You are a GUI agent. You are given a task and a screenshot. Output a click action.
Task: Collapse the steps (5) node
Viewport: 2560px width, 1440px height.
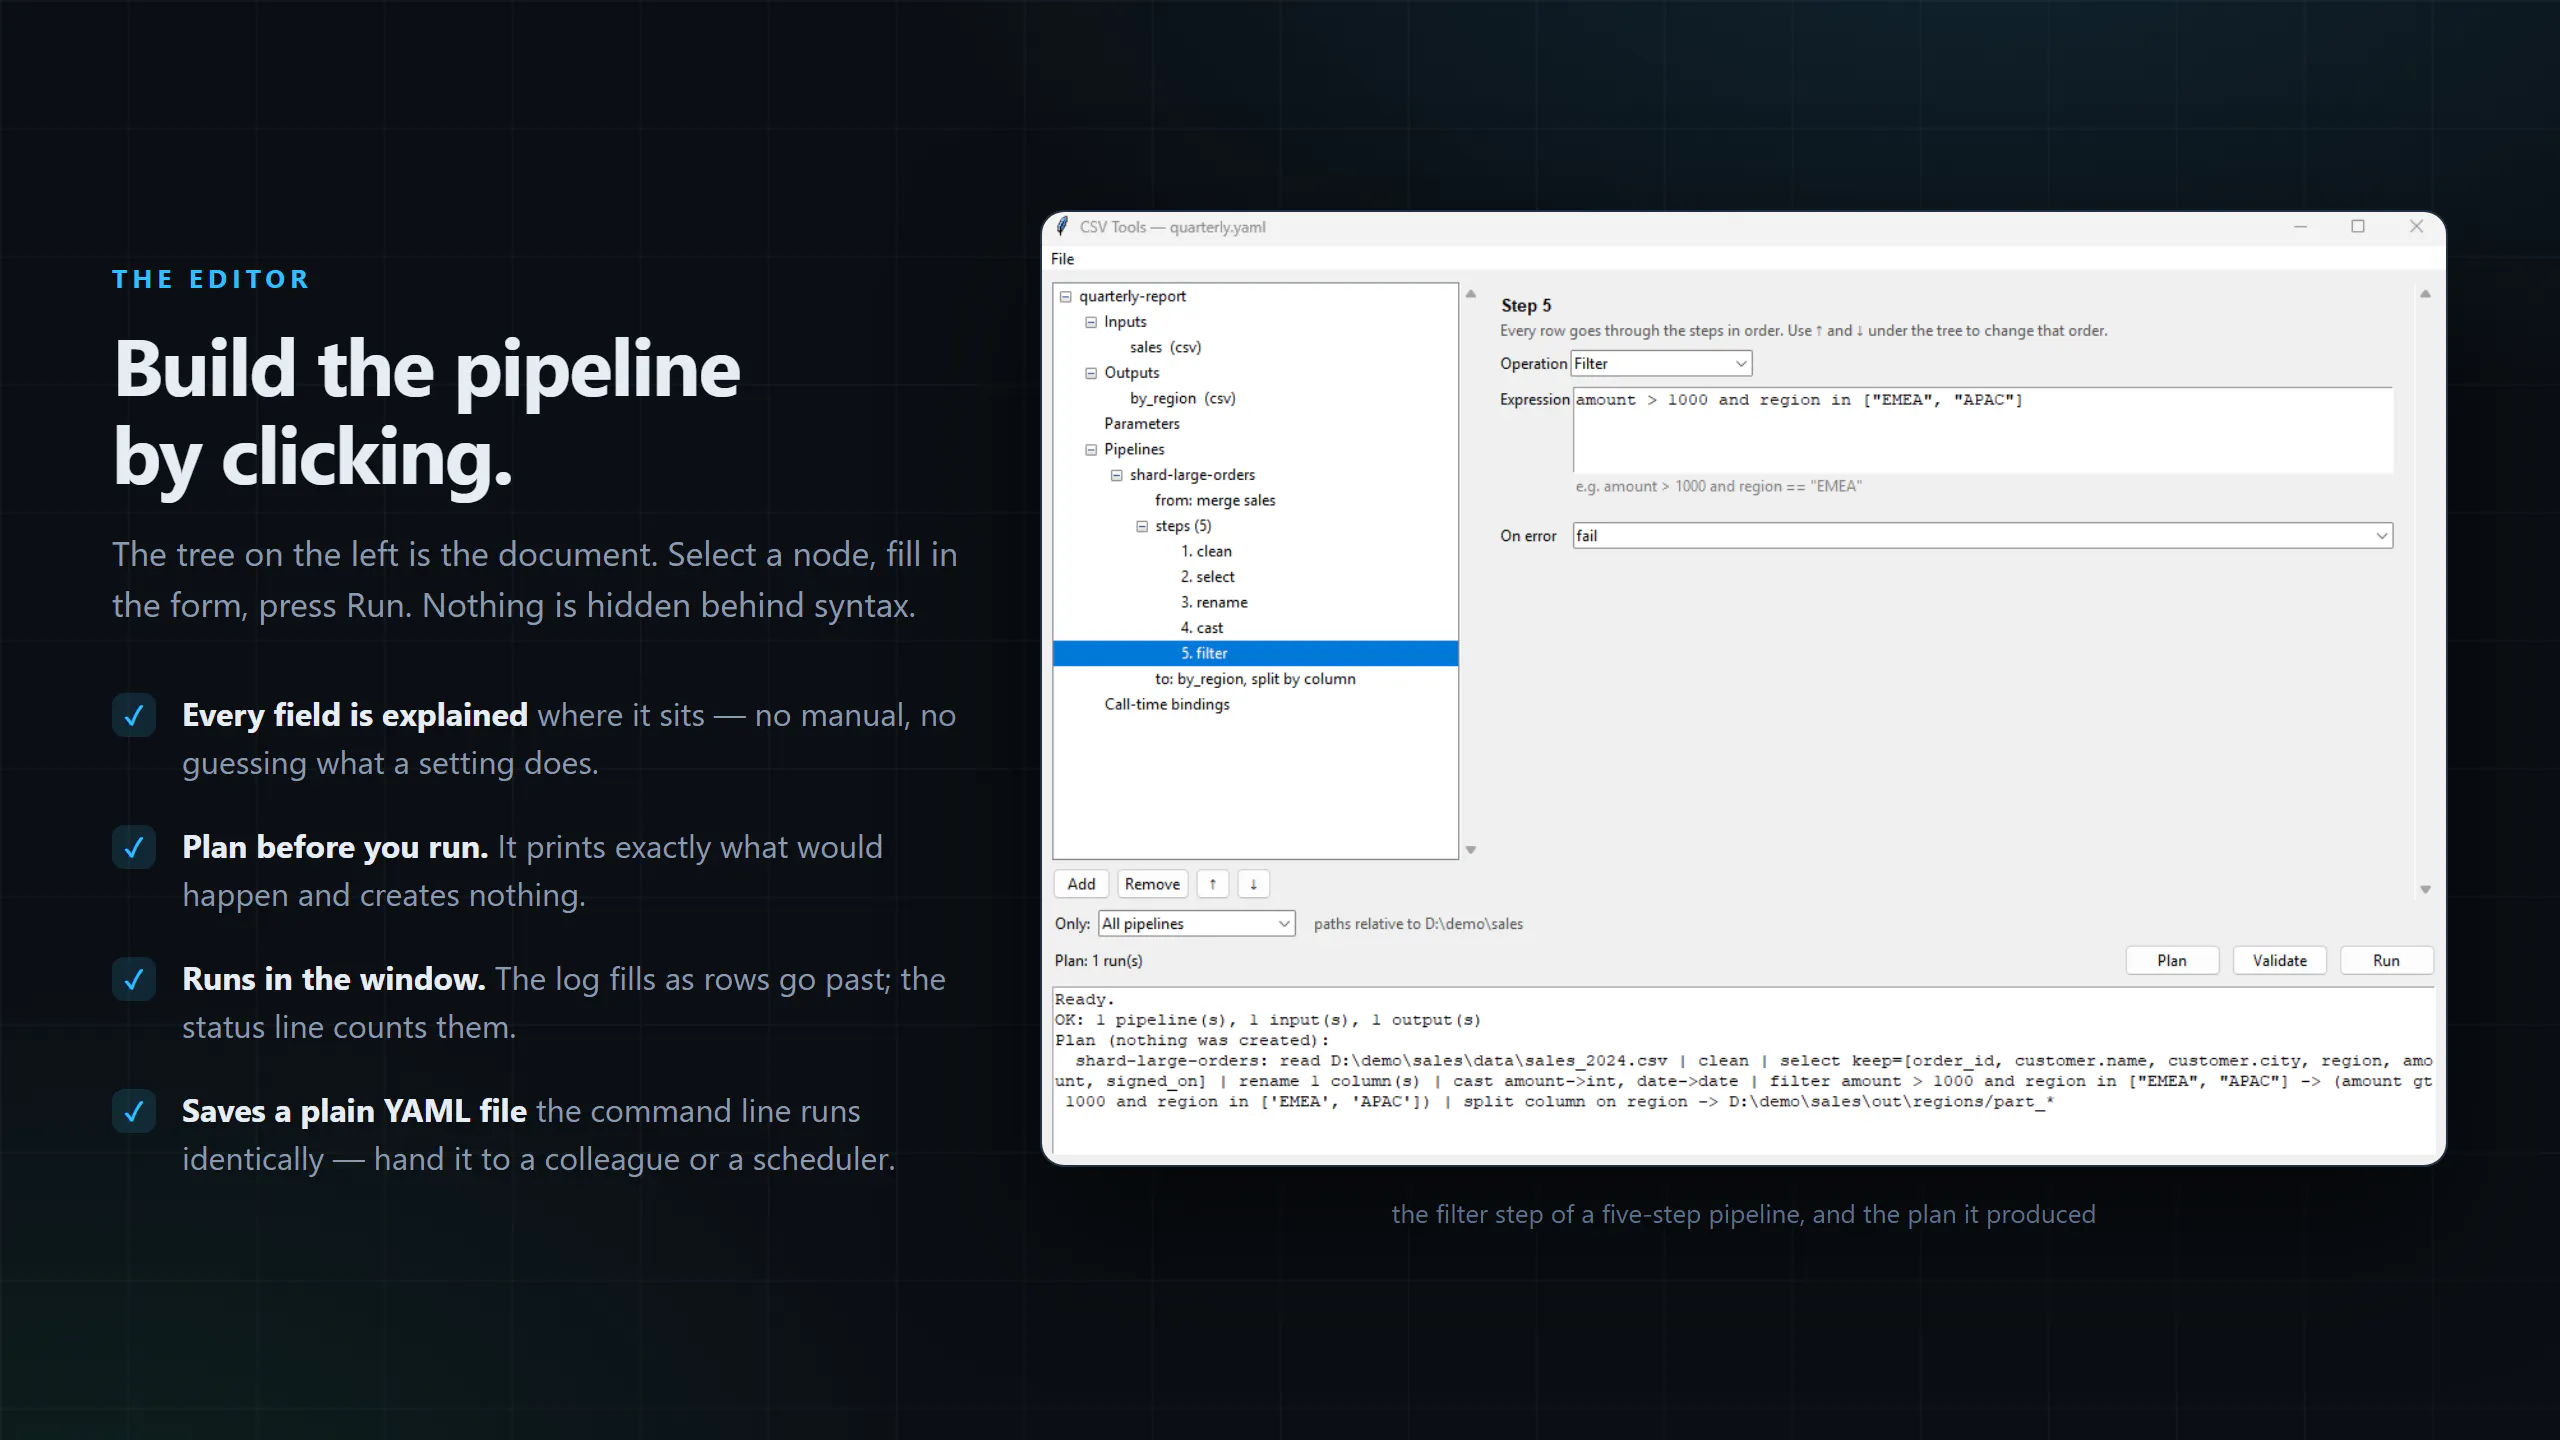(1142, 526)
